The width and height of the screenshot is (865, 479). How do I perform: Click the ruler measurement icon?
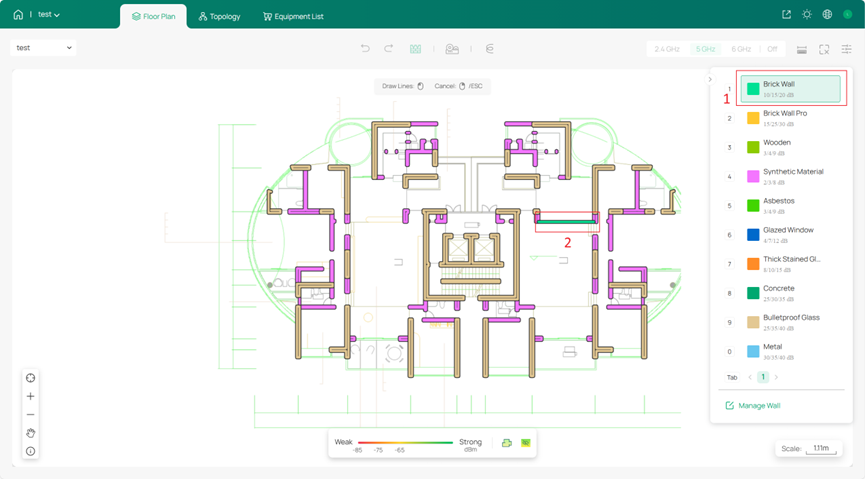pos(802,50)
